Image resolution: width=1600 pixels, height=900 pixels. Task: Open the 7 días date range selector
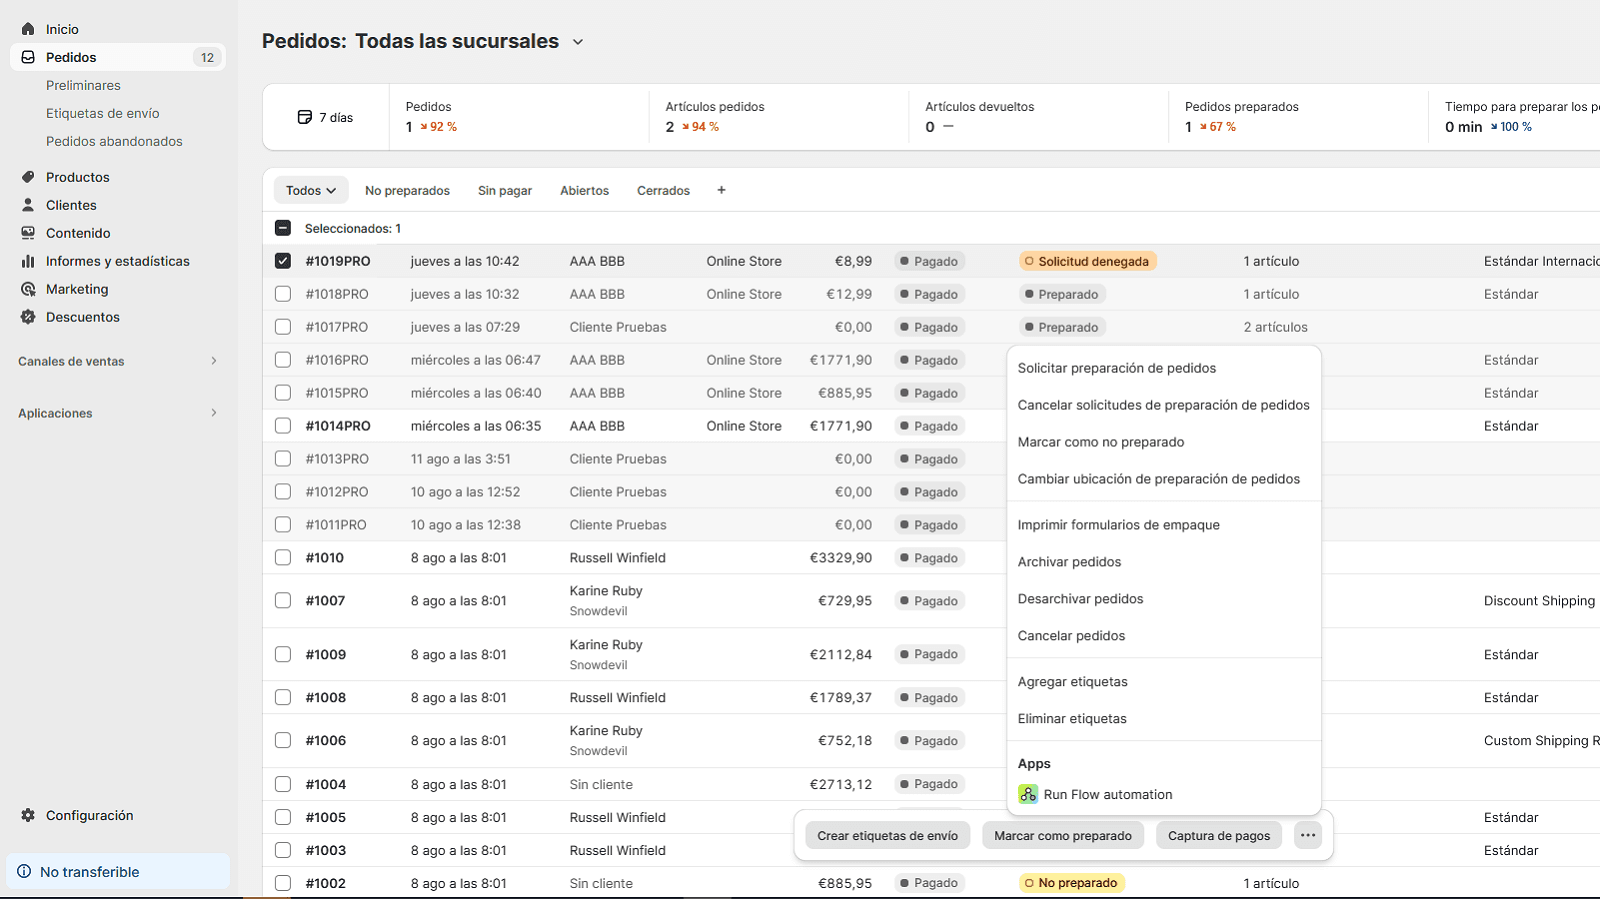(326, 117)
